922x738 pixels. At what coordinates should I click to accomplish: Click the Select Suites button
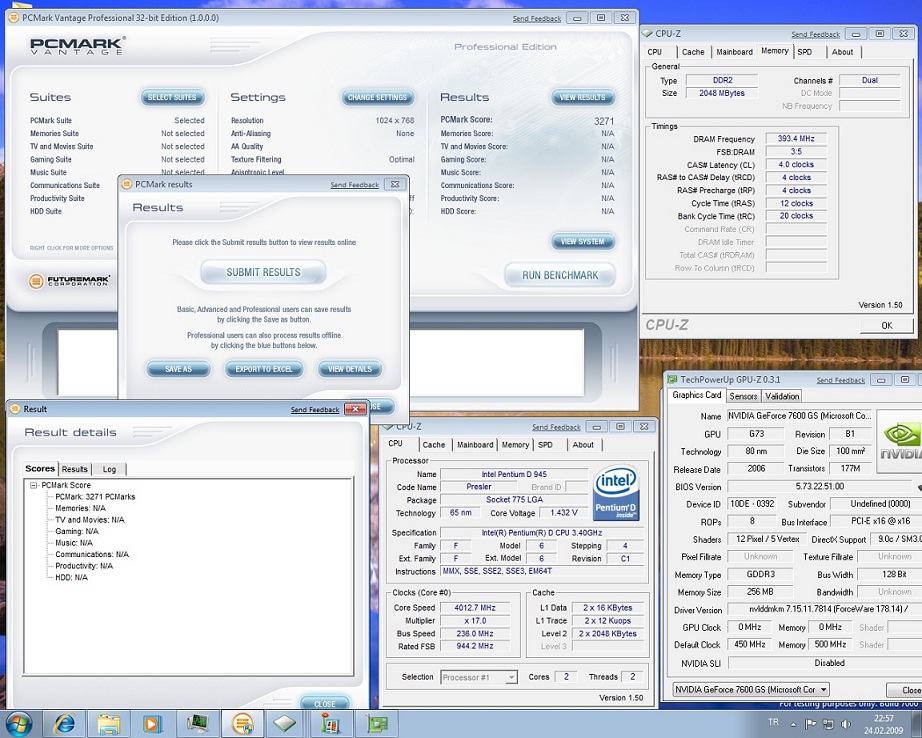172,97
